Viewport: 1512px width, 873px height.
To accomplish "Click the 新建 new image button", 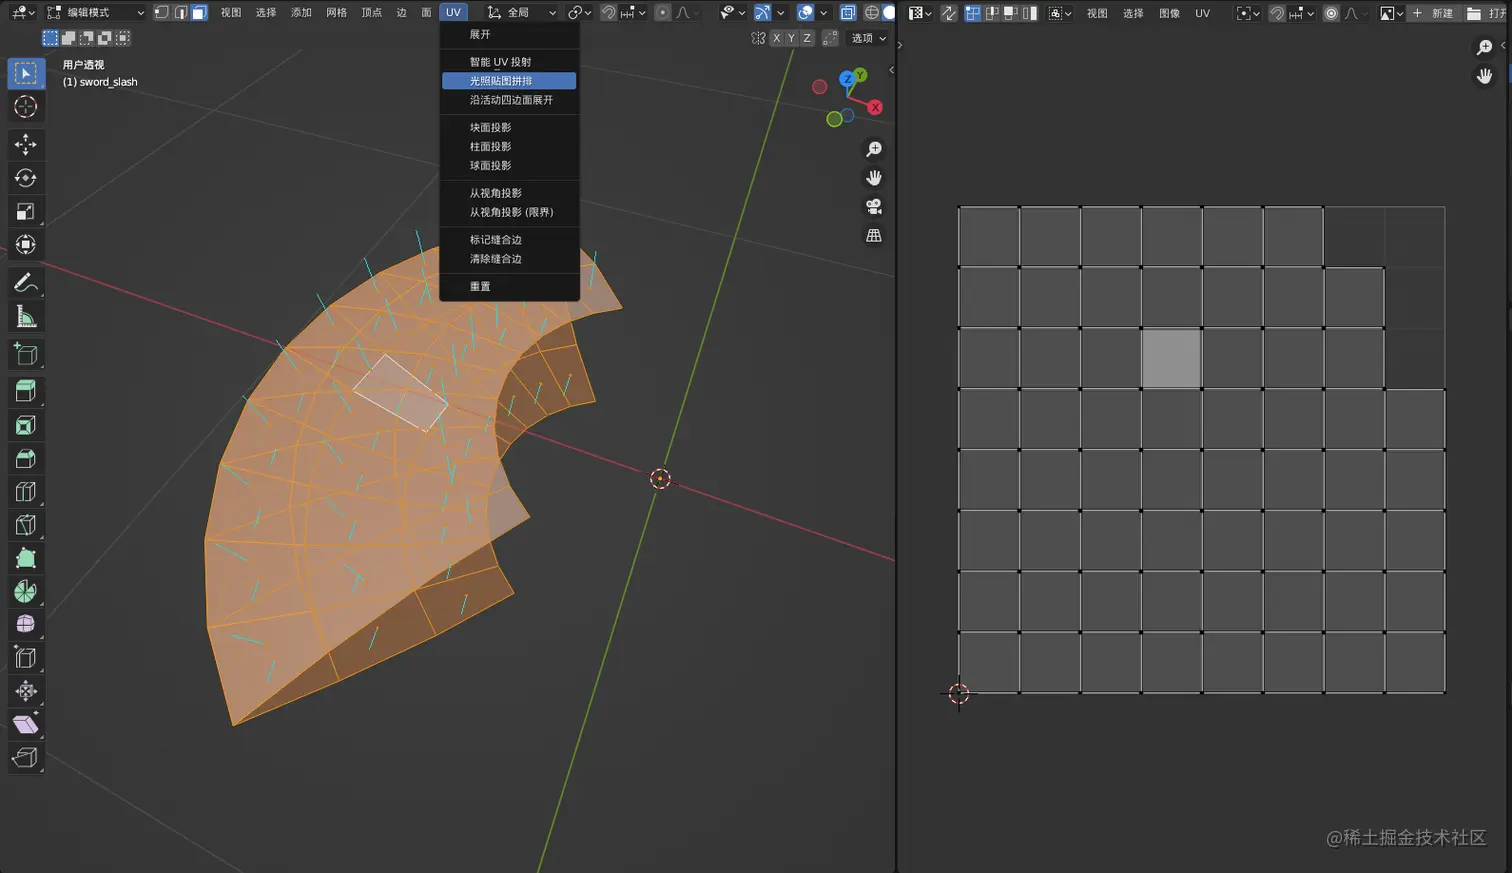I will tap(1433, 13).
